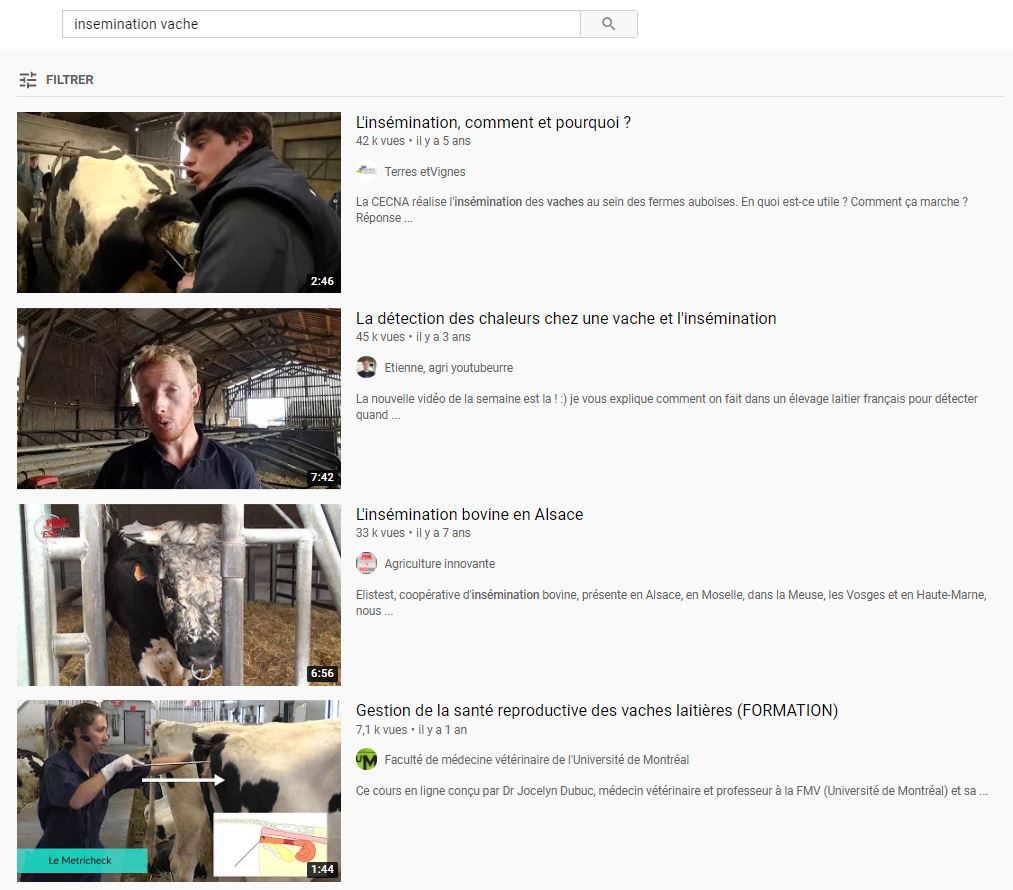The height and width of the screenshot is (890, 1013).
Task: Click the Le Metricheck video thumbnail
Action: click(179, 790)
